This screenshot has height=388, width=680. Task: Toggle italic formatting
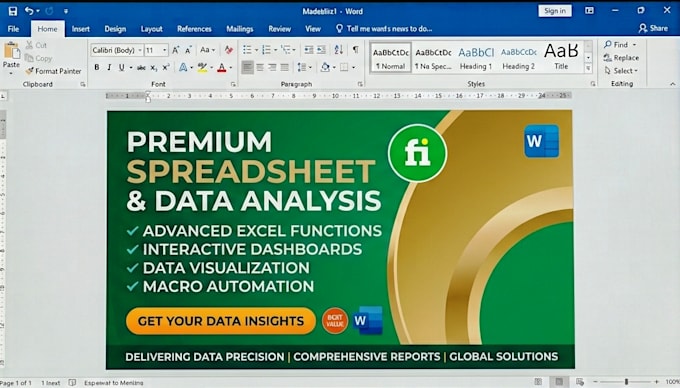click(109, 68)
